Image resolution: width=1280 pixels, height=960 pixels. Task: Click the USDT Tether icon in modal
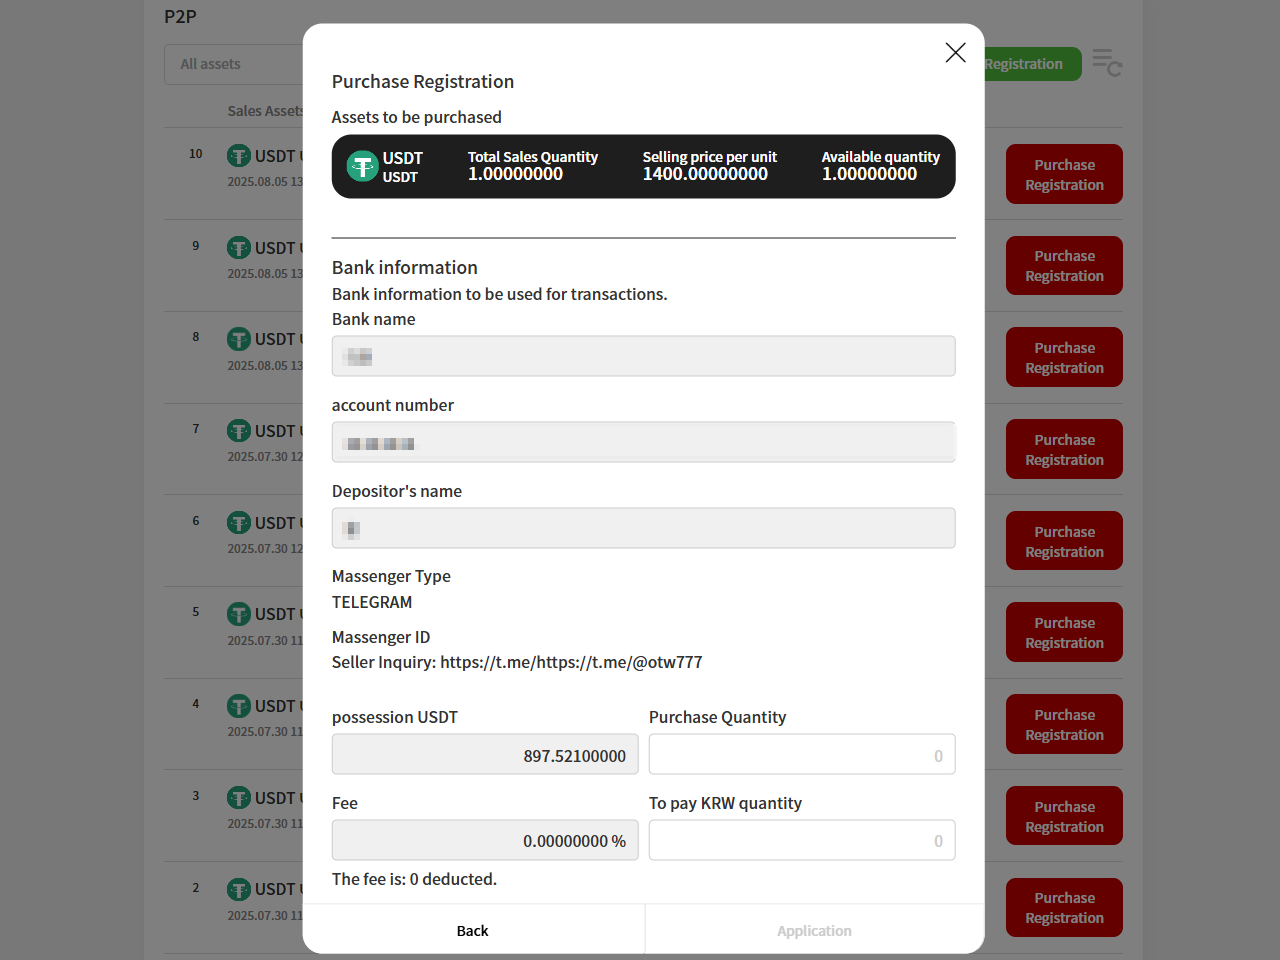pos(362,166)
